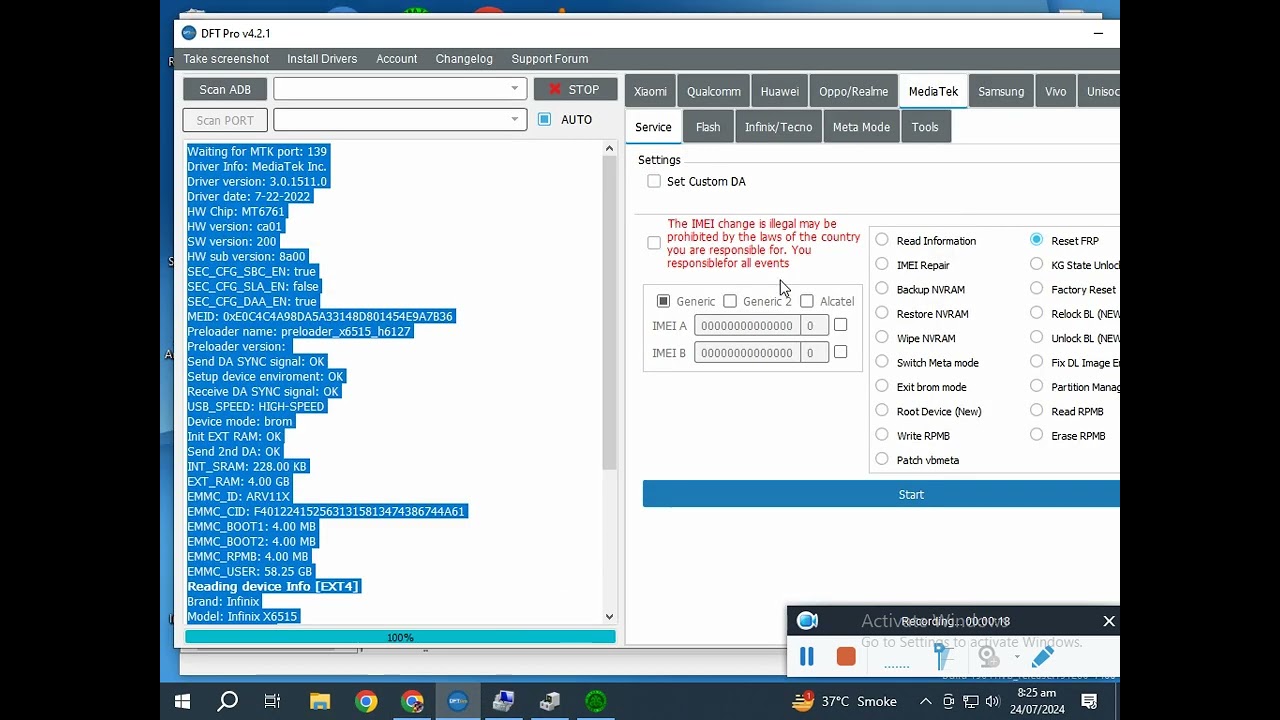Expand the ADB device dropdown

515,89
